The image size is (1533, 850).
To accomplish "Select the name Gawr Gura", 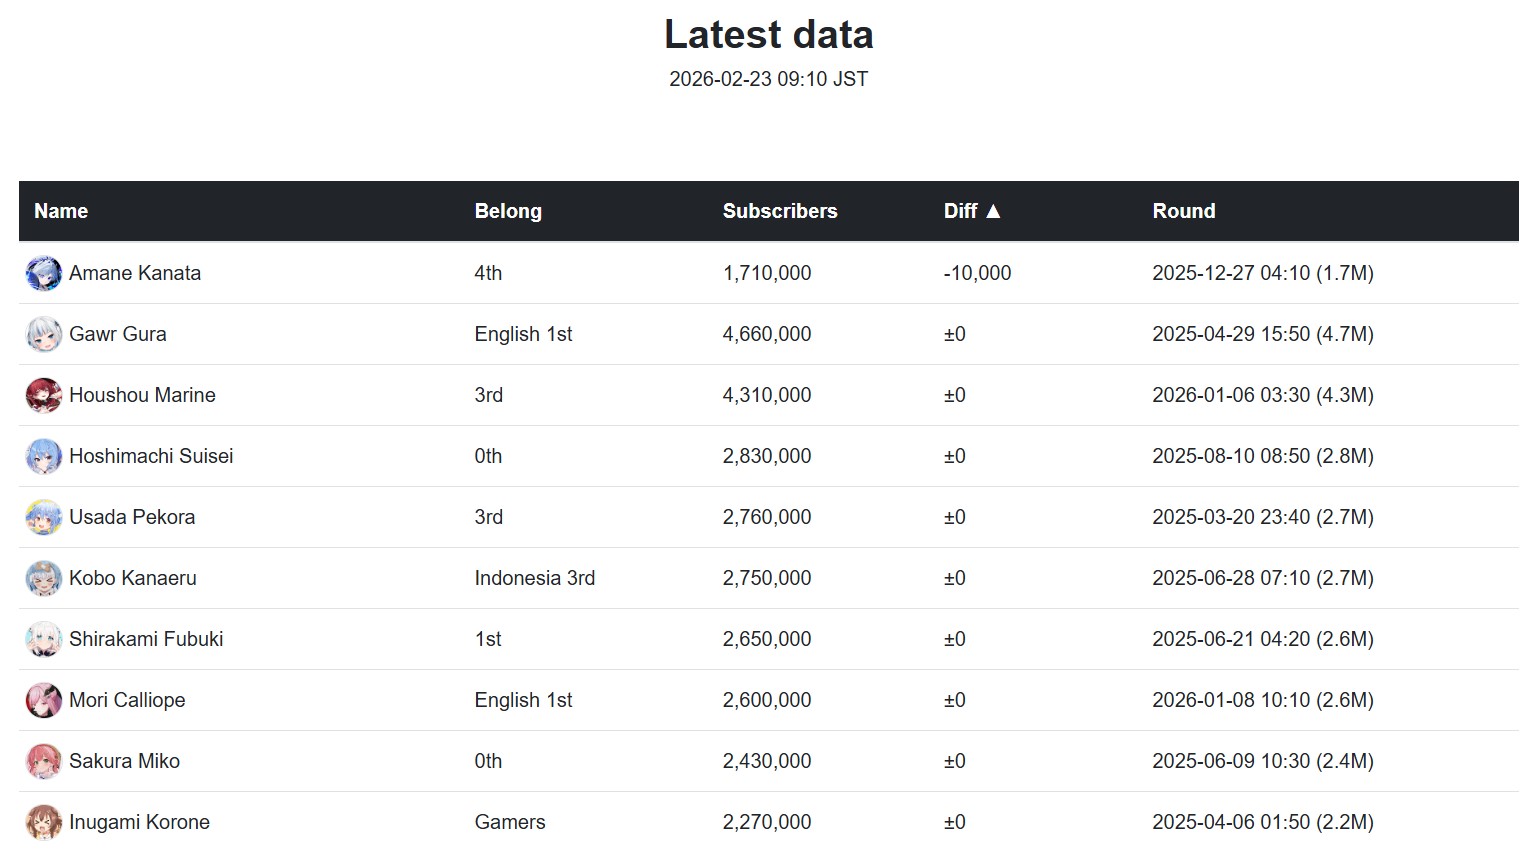I will (118, 334).
